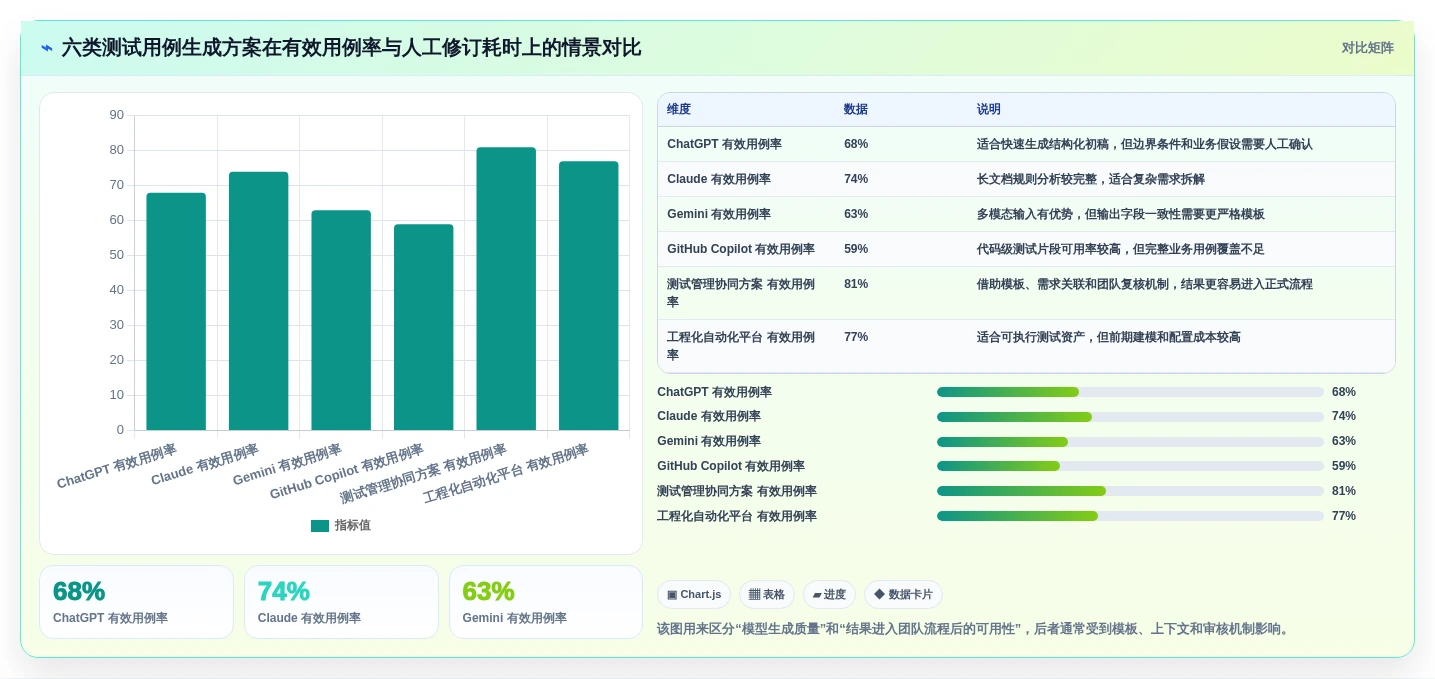Image resolution: width=1435 pixels, height=679 pixels.
Task: Select the Chart.js chip
Action: click(694, 594)
